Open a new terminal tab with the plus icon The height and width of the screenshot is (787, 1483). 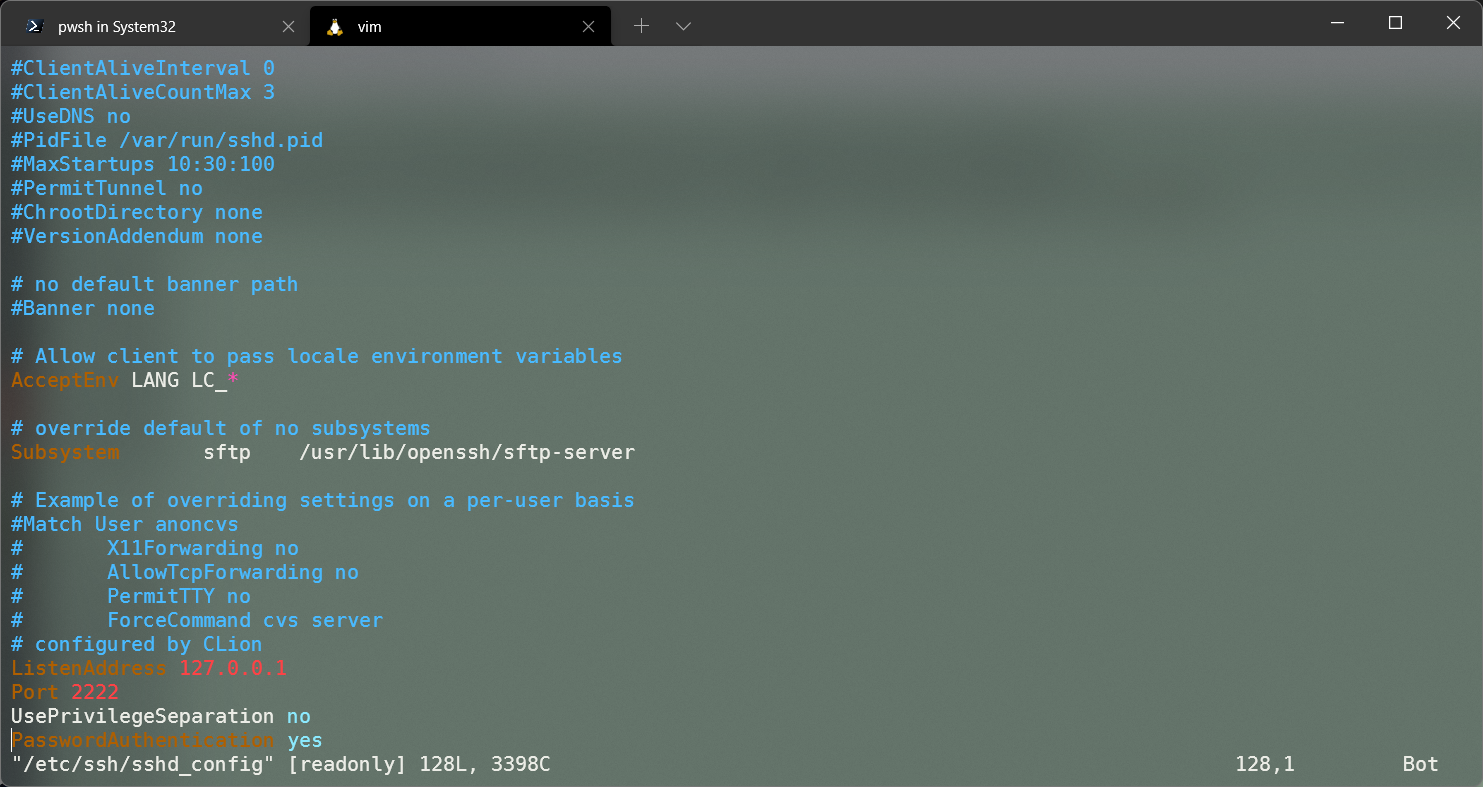tap(641, 26)
